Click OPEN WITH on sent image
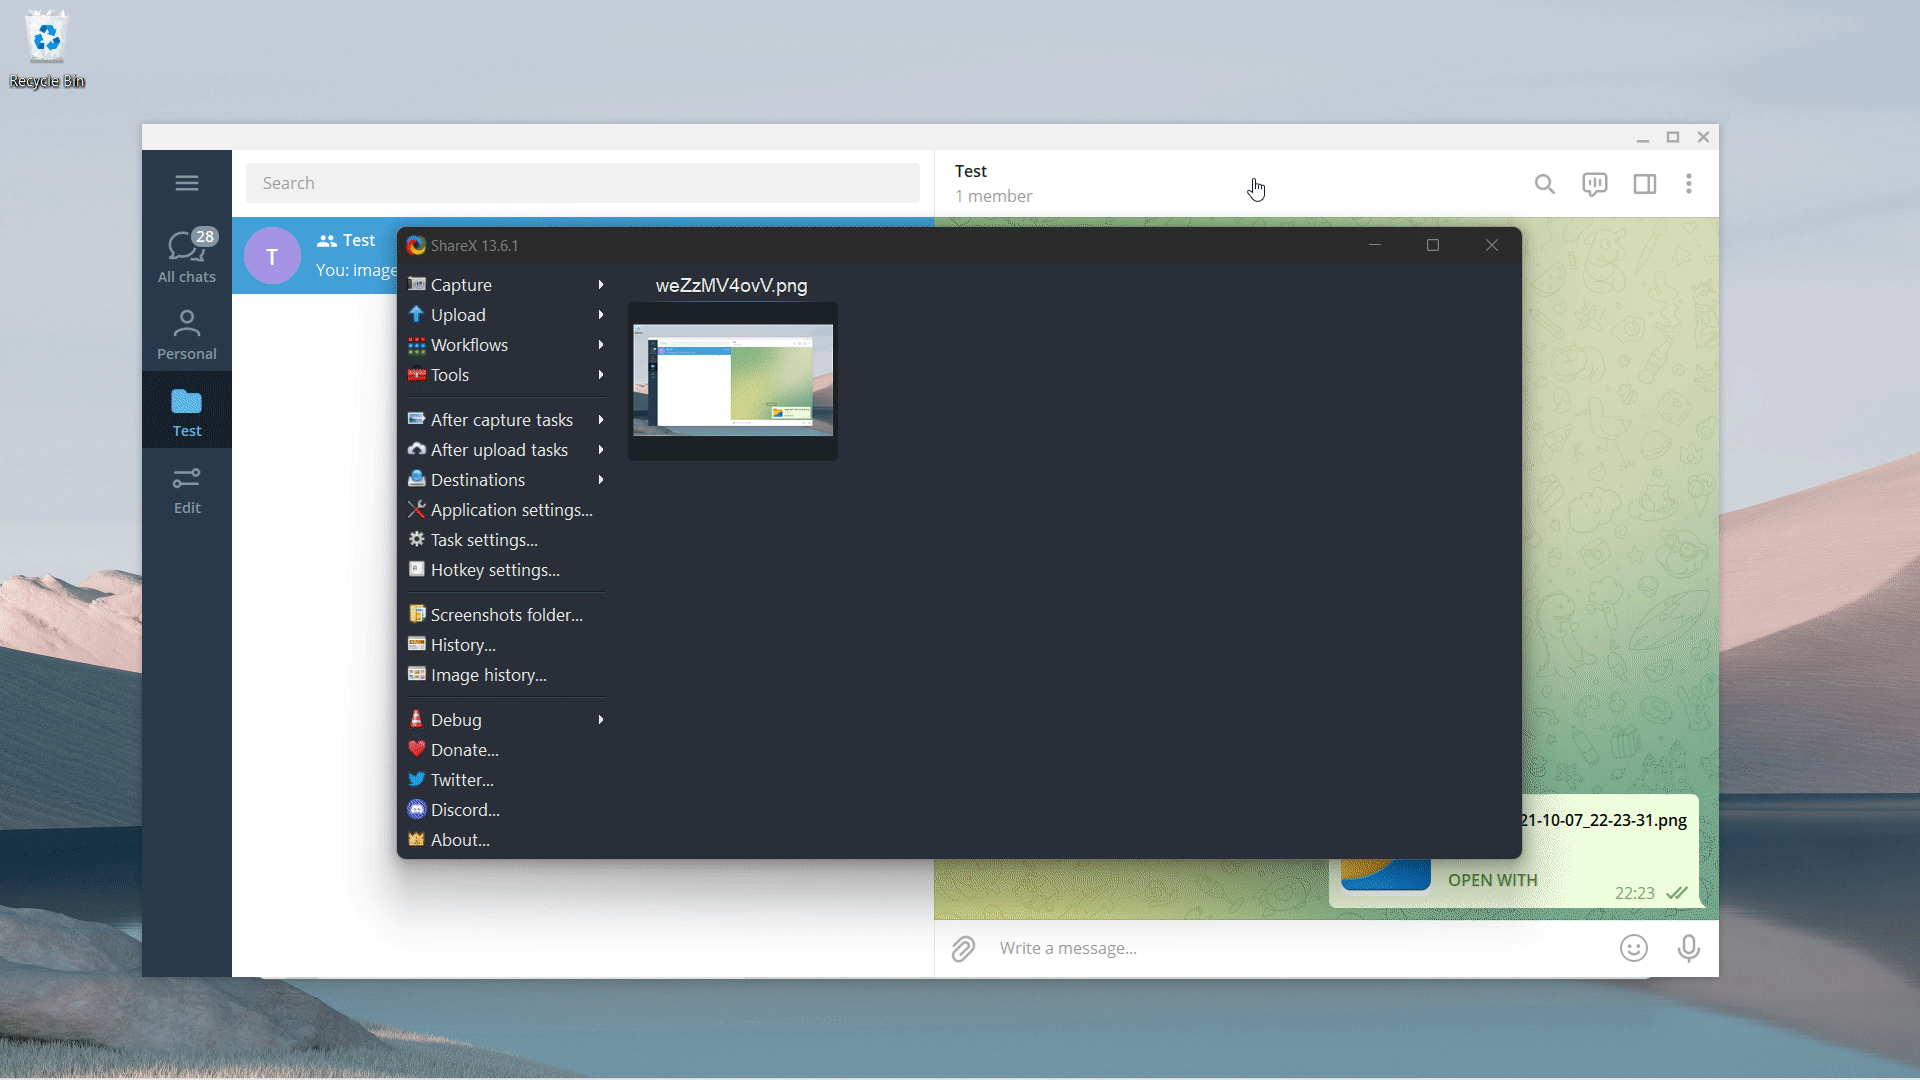Viewport: 1920px width, 1080px height. pyautogui.click(x=1492, y=880)
